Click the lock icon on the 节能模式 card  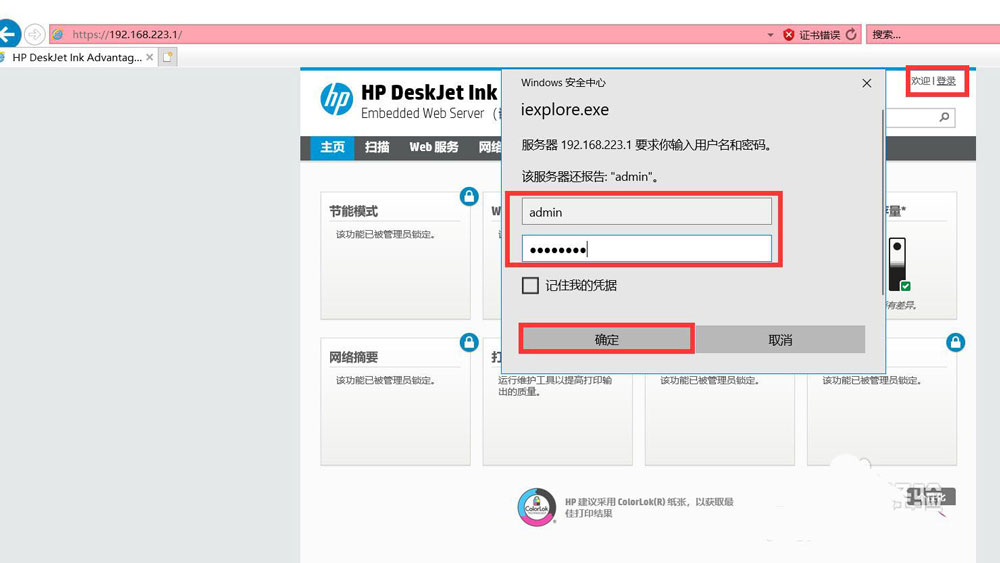pyautogui.click(x=469, y=196)
